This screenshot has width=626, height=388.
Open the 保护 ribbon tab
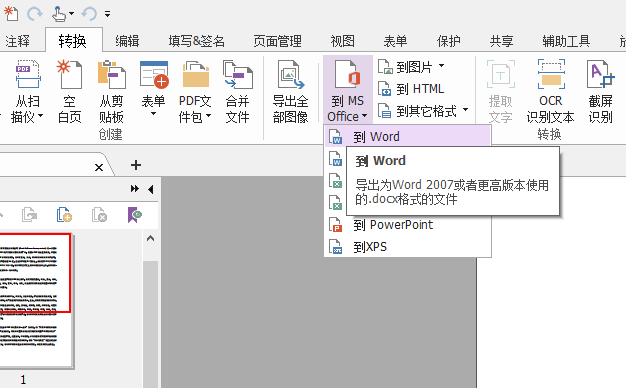448,41
